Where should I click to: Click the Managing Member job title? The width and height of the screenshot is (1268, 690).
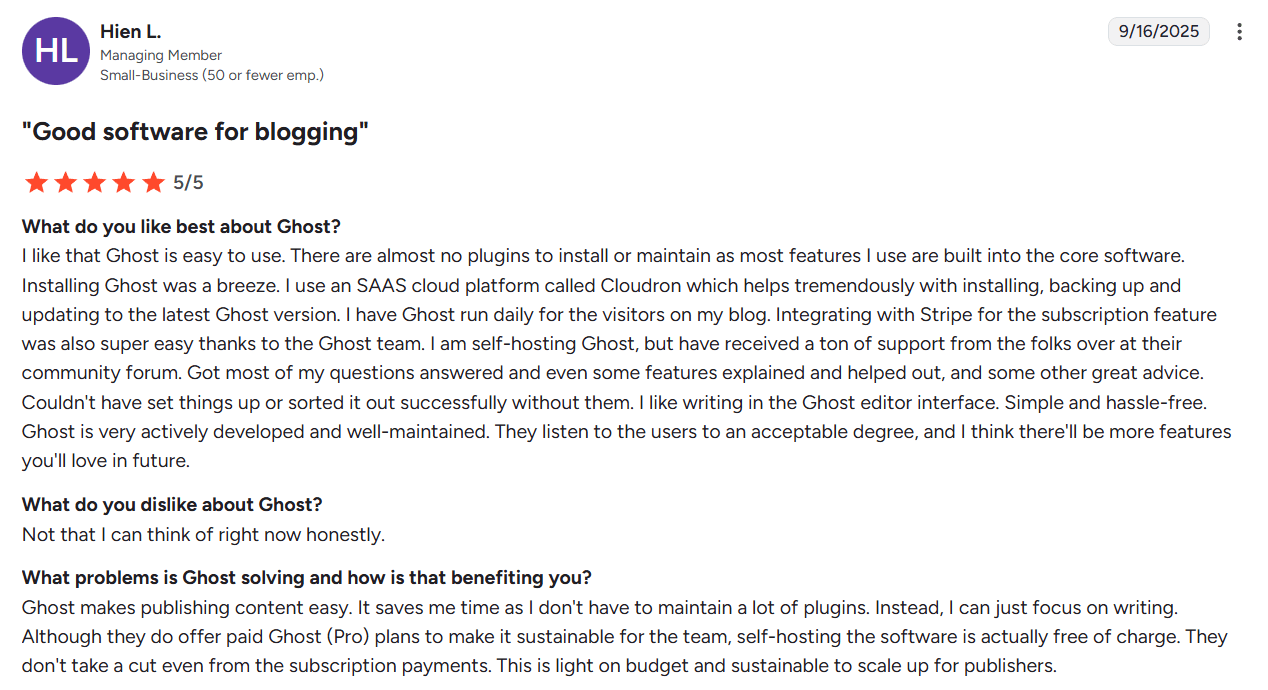click(161, 55)
